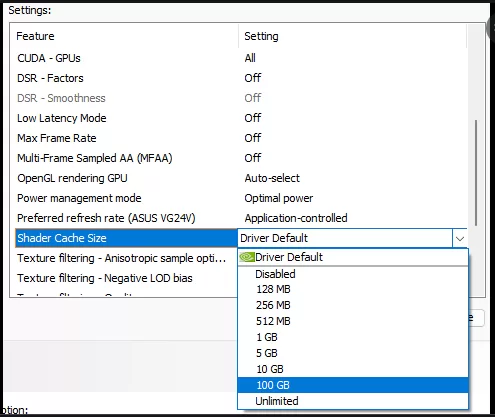Select Driver Default in the dropdown list
This screenshot has width=495, height=417.
point(353,257)
